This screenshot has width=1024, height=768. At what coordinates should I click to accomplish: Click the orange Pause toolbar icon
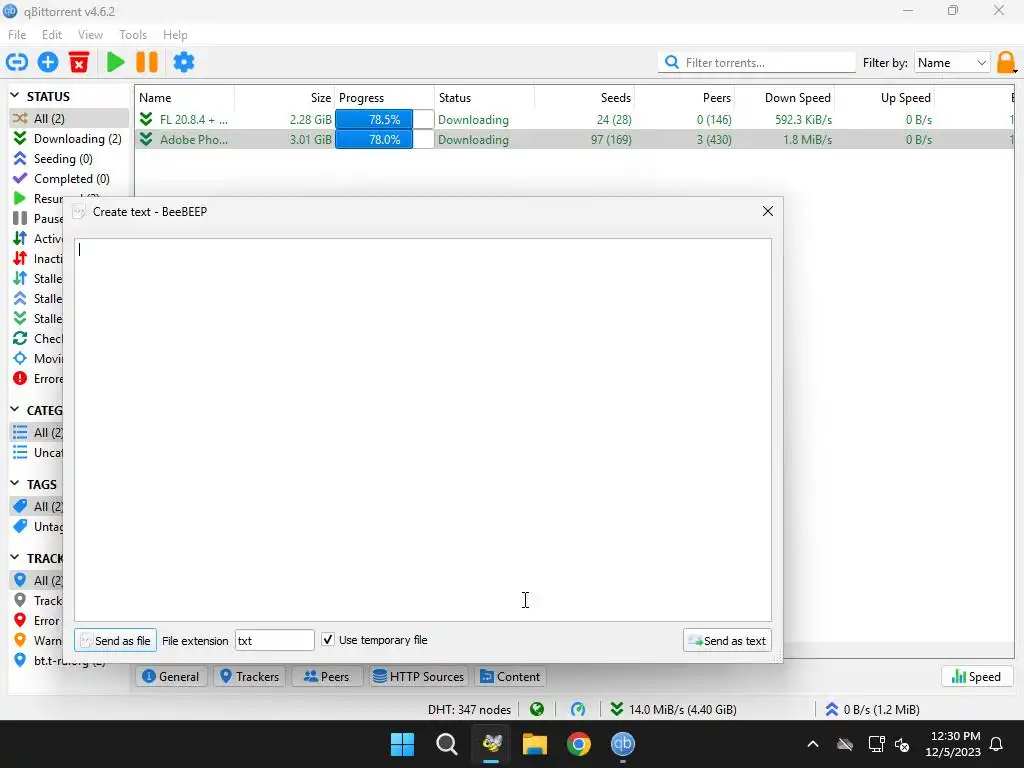147,62
